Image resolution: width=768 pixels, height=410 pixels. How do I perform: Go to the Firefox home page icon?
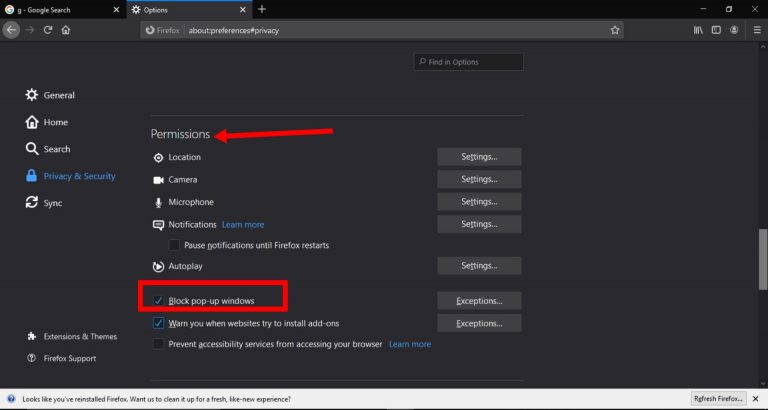click(66, 30)
